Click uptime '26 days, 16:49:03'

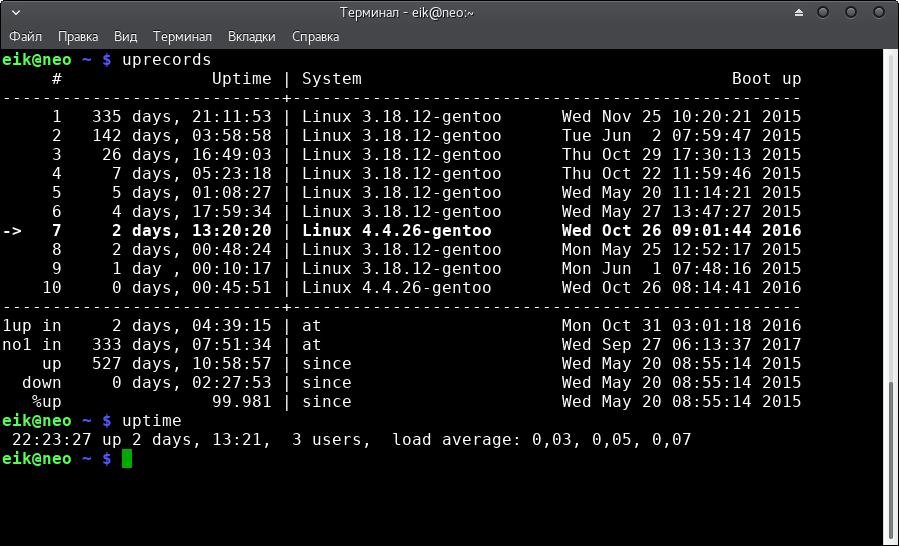coord(186,155)
